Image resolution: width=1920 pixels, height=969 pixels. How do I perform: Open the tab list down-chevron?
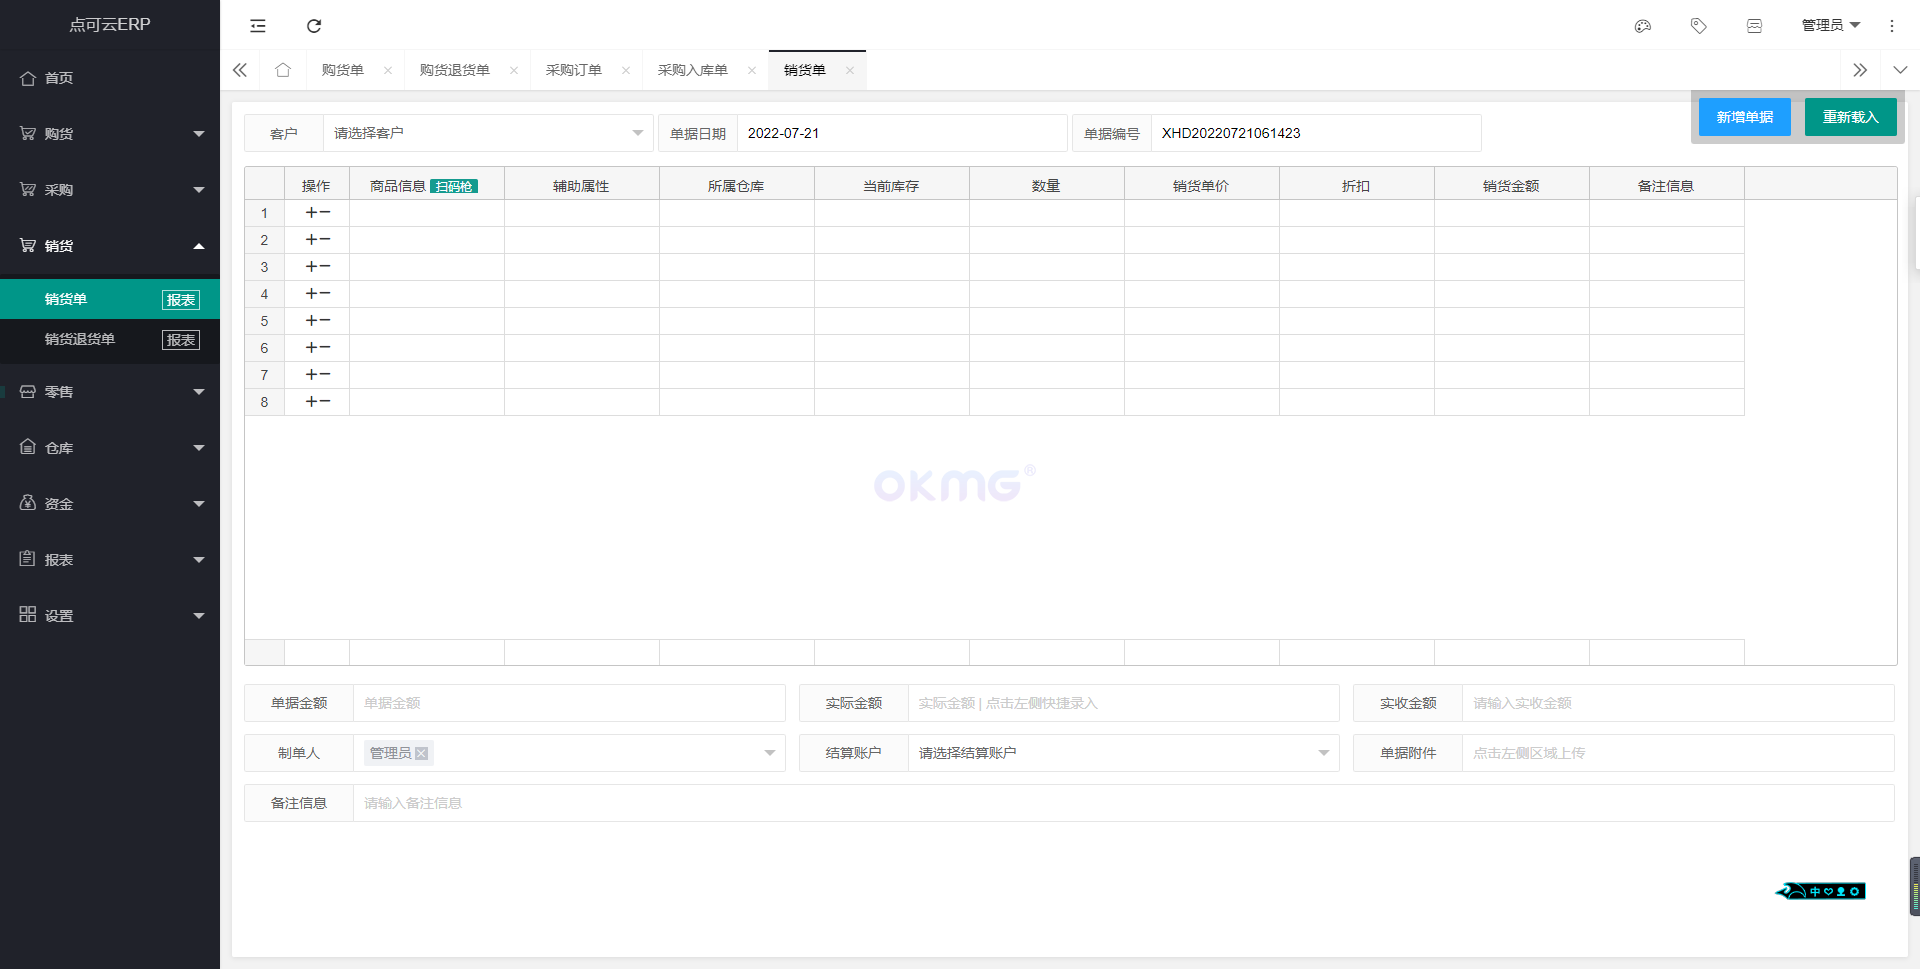tap(1900, 70)
